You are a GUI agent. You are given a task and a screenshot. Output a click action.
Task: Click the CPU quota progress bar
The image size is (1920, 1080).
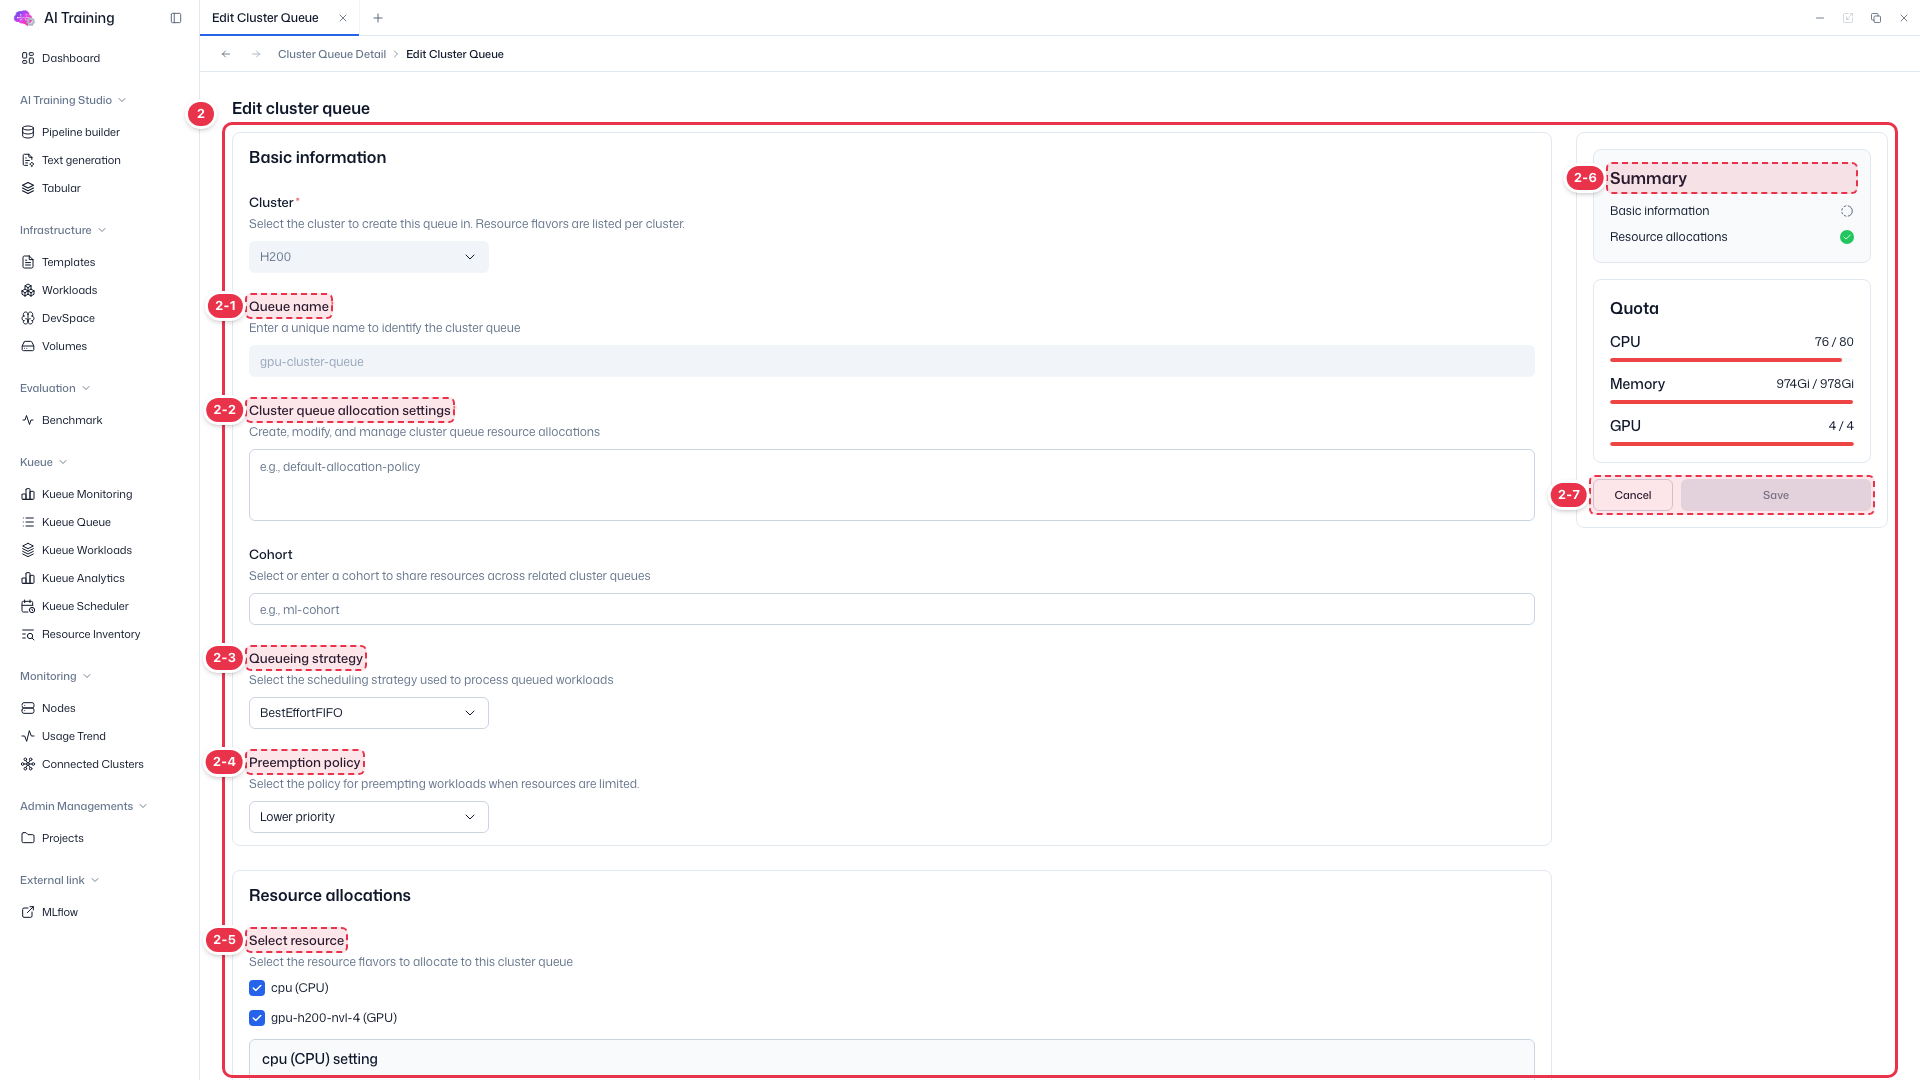point(1731,360)
